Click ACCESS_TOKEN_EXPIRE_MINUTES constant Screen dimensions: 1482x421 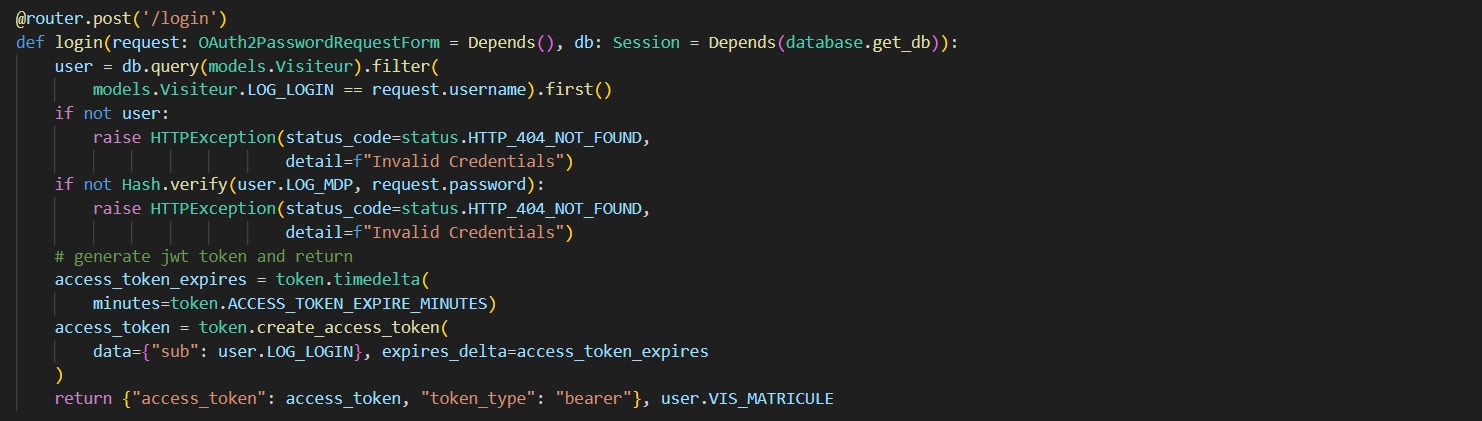click(358, 303)
